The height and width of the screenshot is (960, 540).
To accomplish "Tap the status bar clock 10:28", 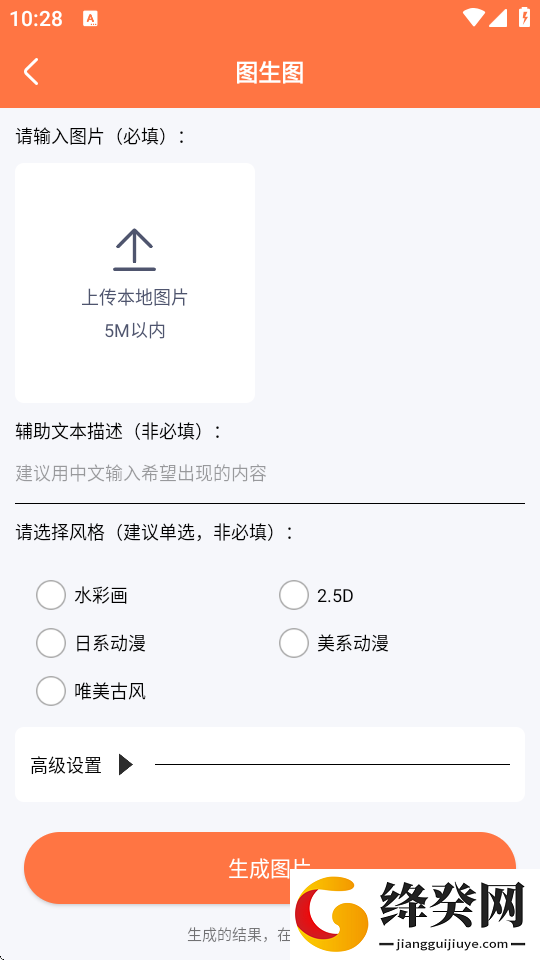I will pyautogui.click(x=36, y=18).
